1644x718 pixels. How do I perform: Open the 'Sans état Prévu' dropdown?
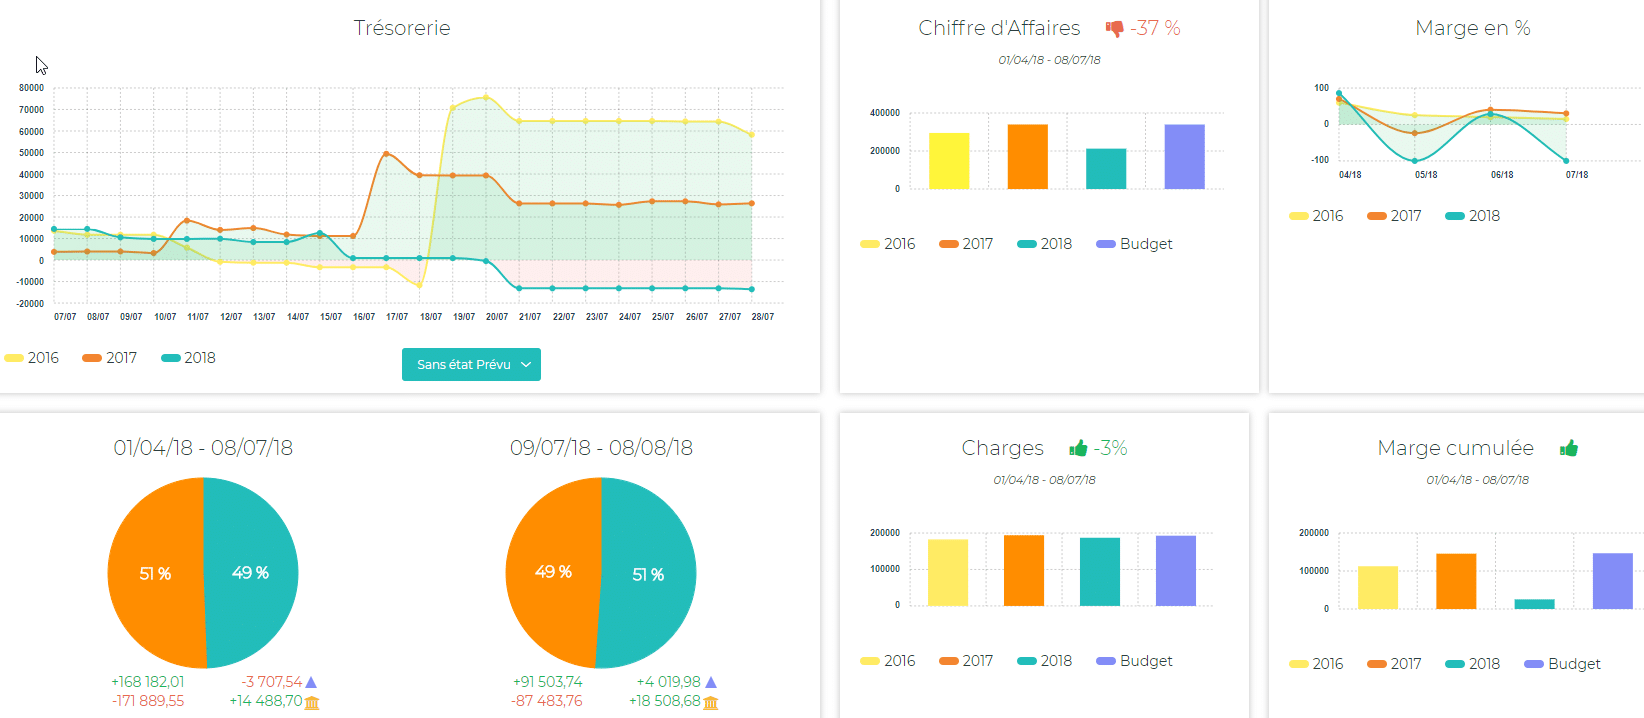[x=471, y=365]
